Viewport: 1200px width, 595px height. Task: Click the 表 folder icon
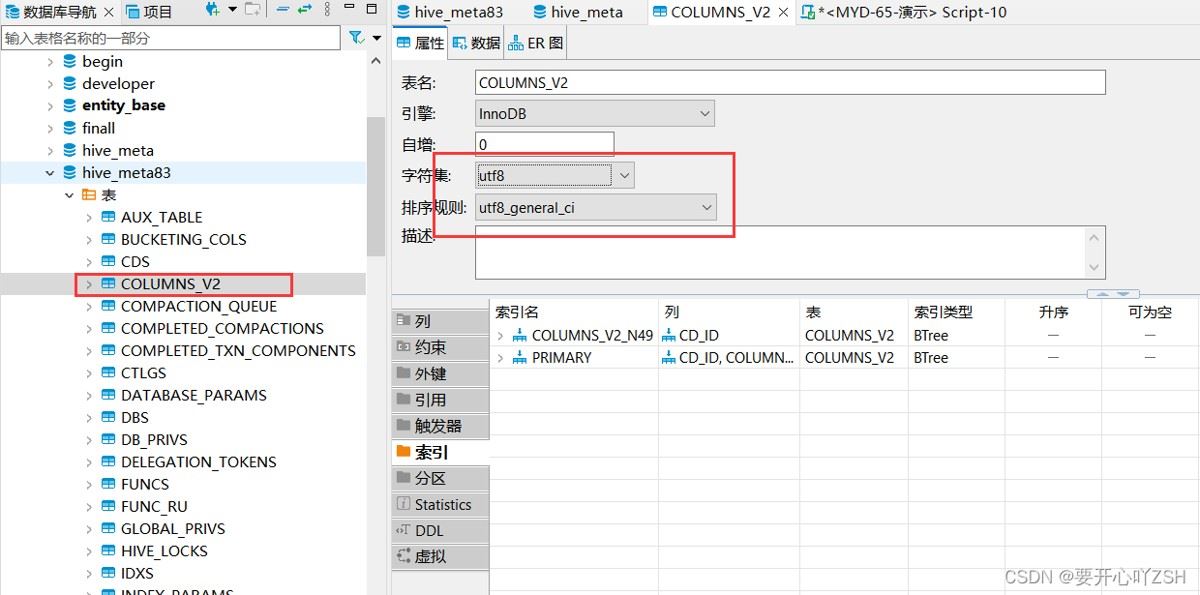[x=89, y=195]
